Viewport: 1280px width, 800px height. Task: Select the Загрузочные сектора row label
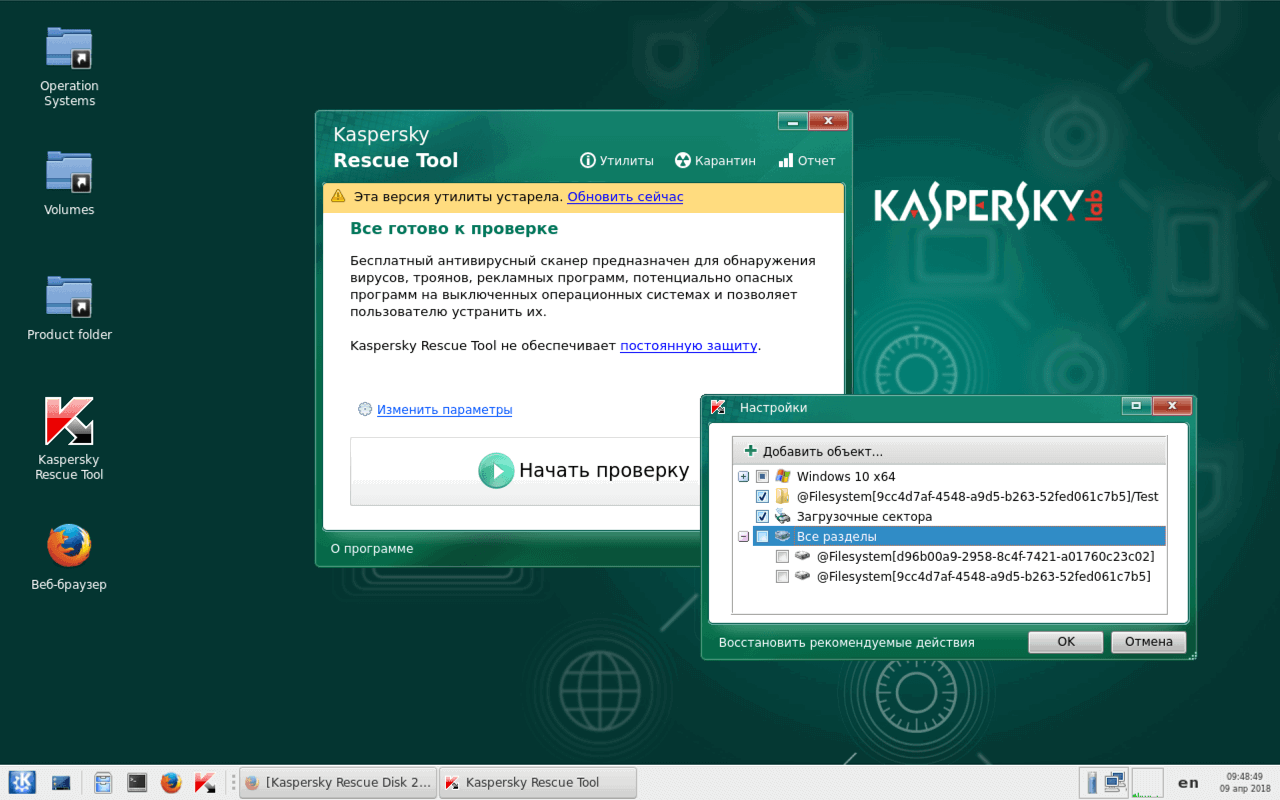[864, 517]
